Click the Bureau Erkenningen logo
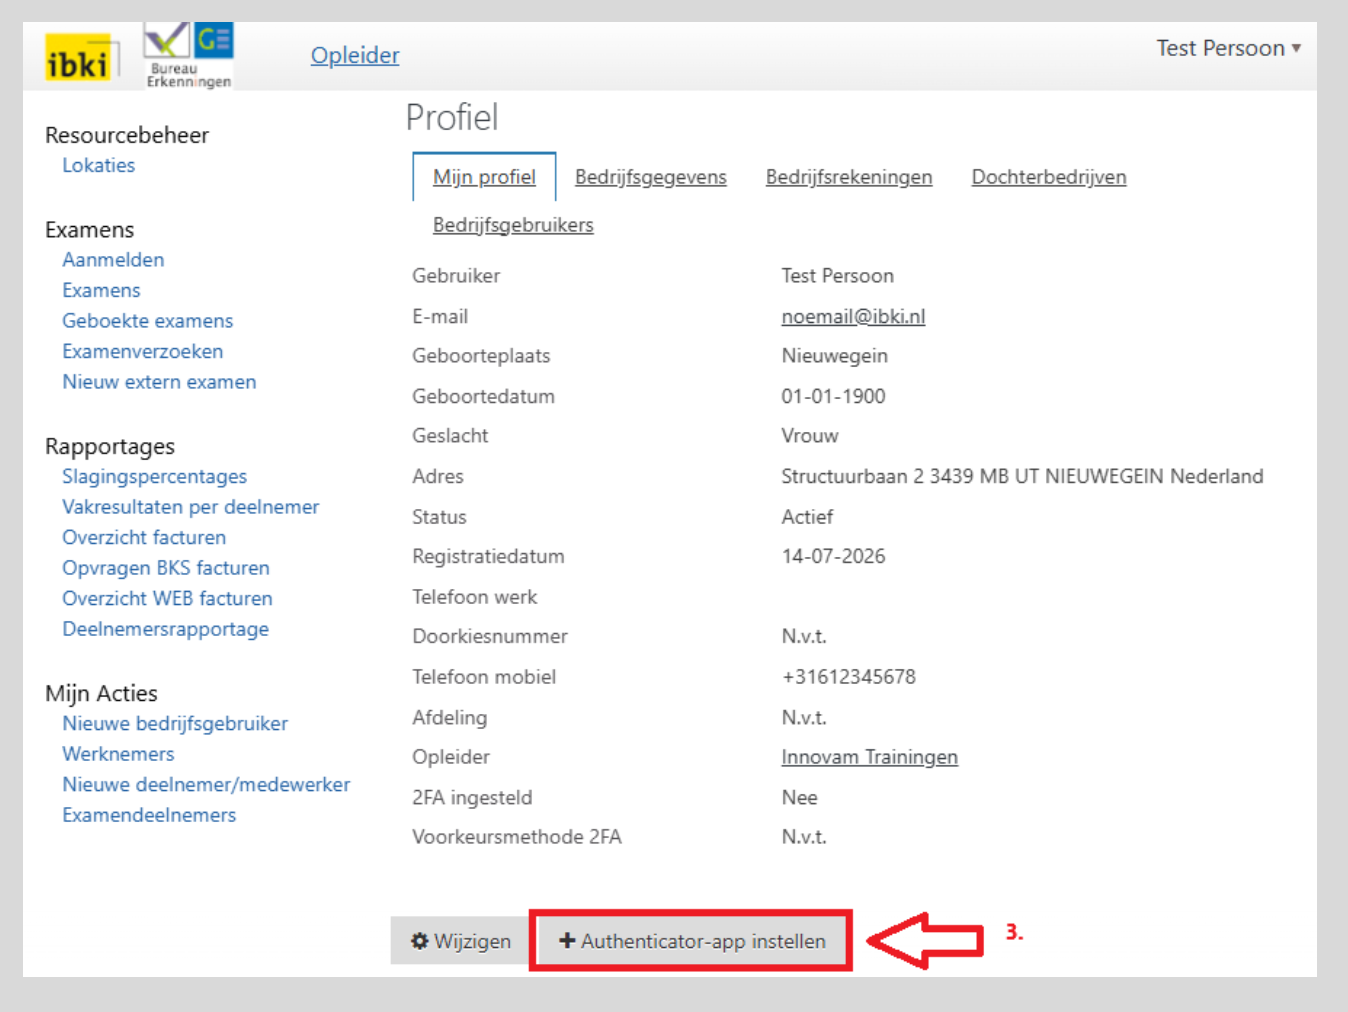The height and width of the screenshot is (1012, 1348). pyautogui.click(x=189, y=55)
